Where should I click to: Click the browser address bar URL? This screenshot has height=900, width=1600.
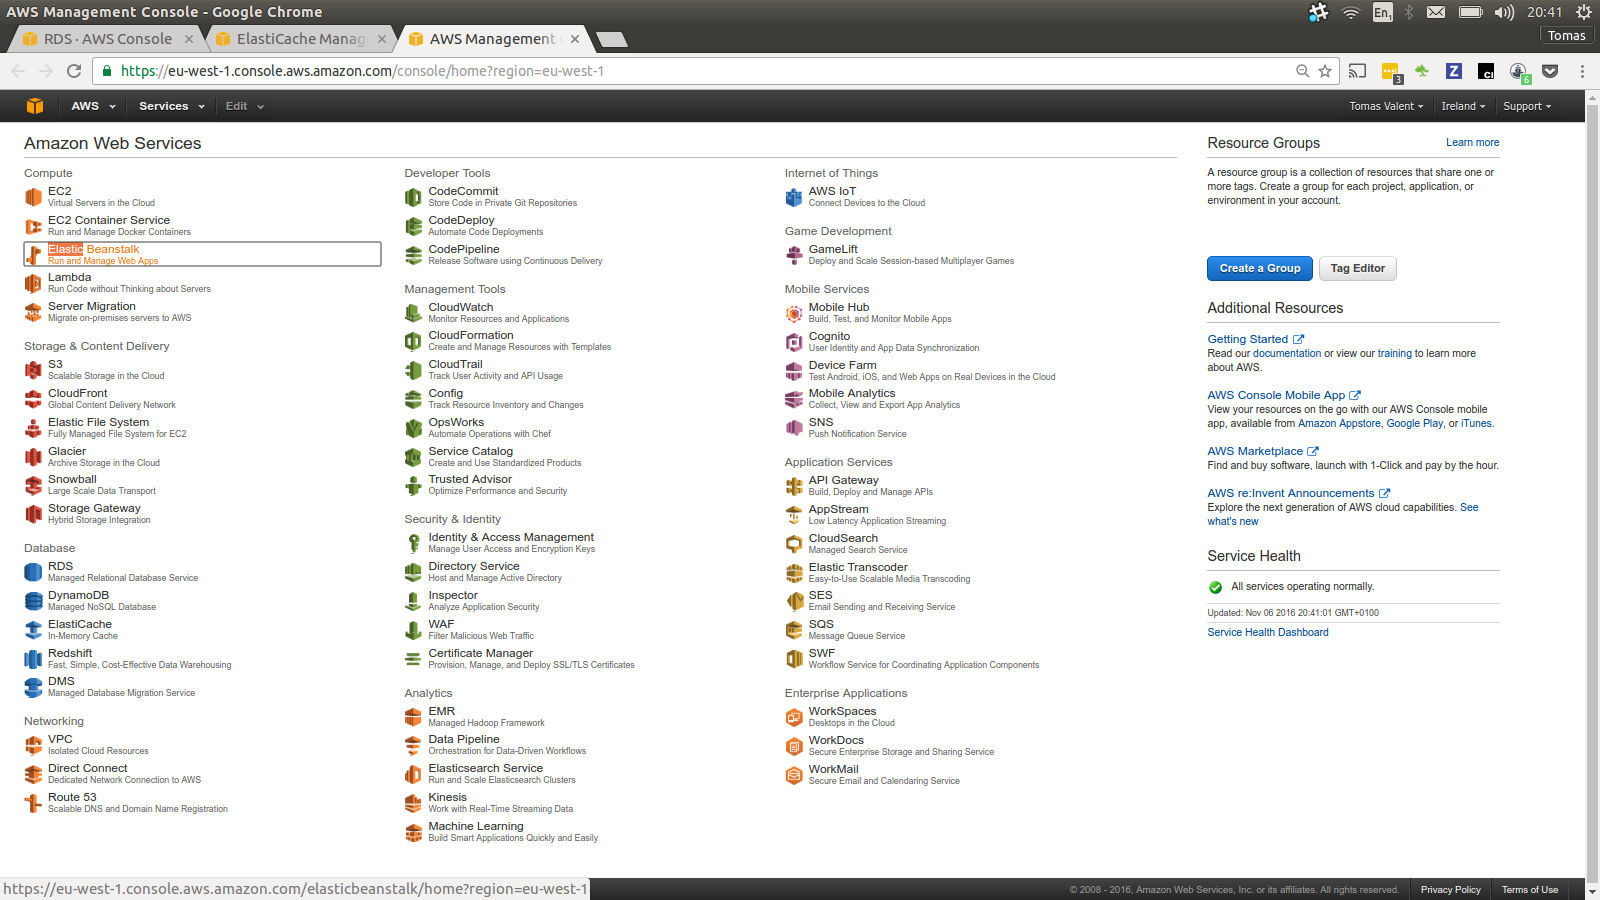[362, 71]
